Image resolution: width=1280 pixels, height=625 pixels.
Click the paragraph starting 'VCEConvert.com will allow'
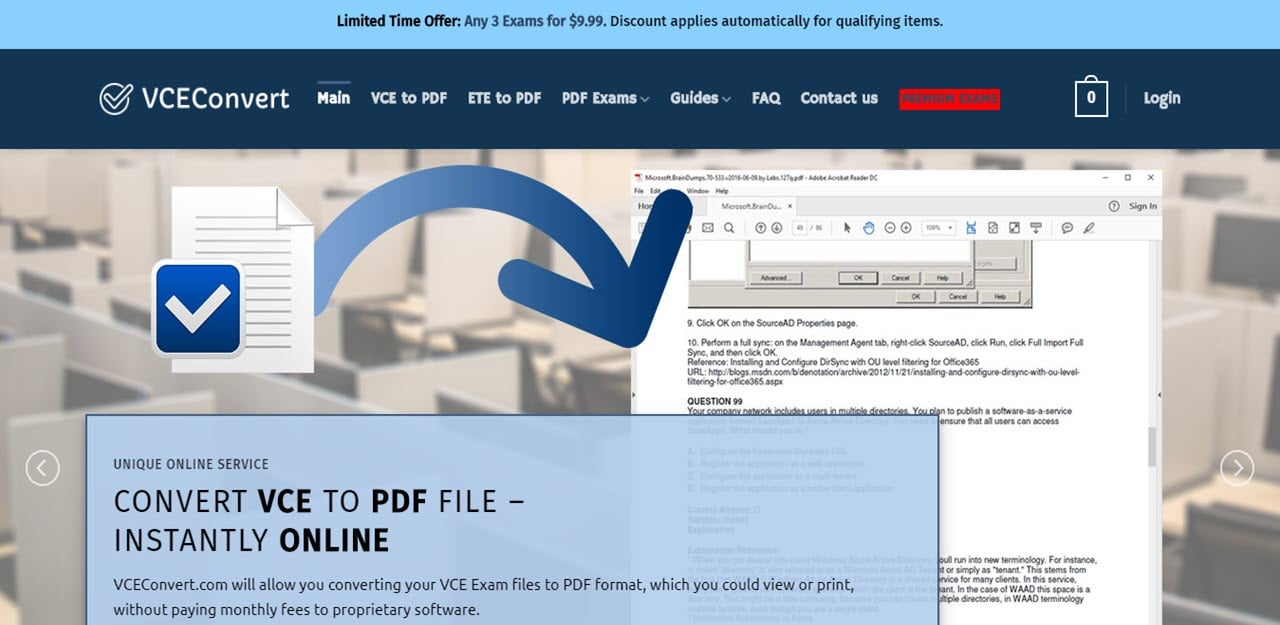click(x=483, y=596)
